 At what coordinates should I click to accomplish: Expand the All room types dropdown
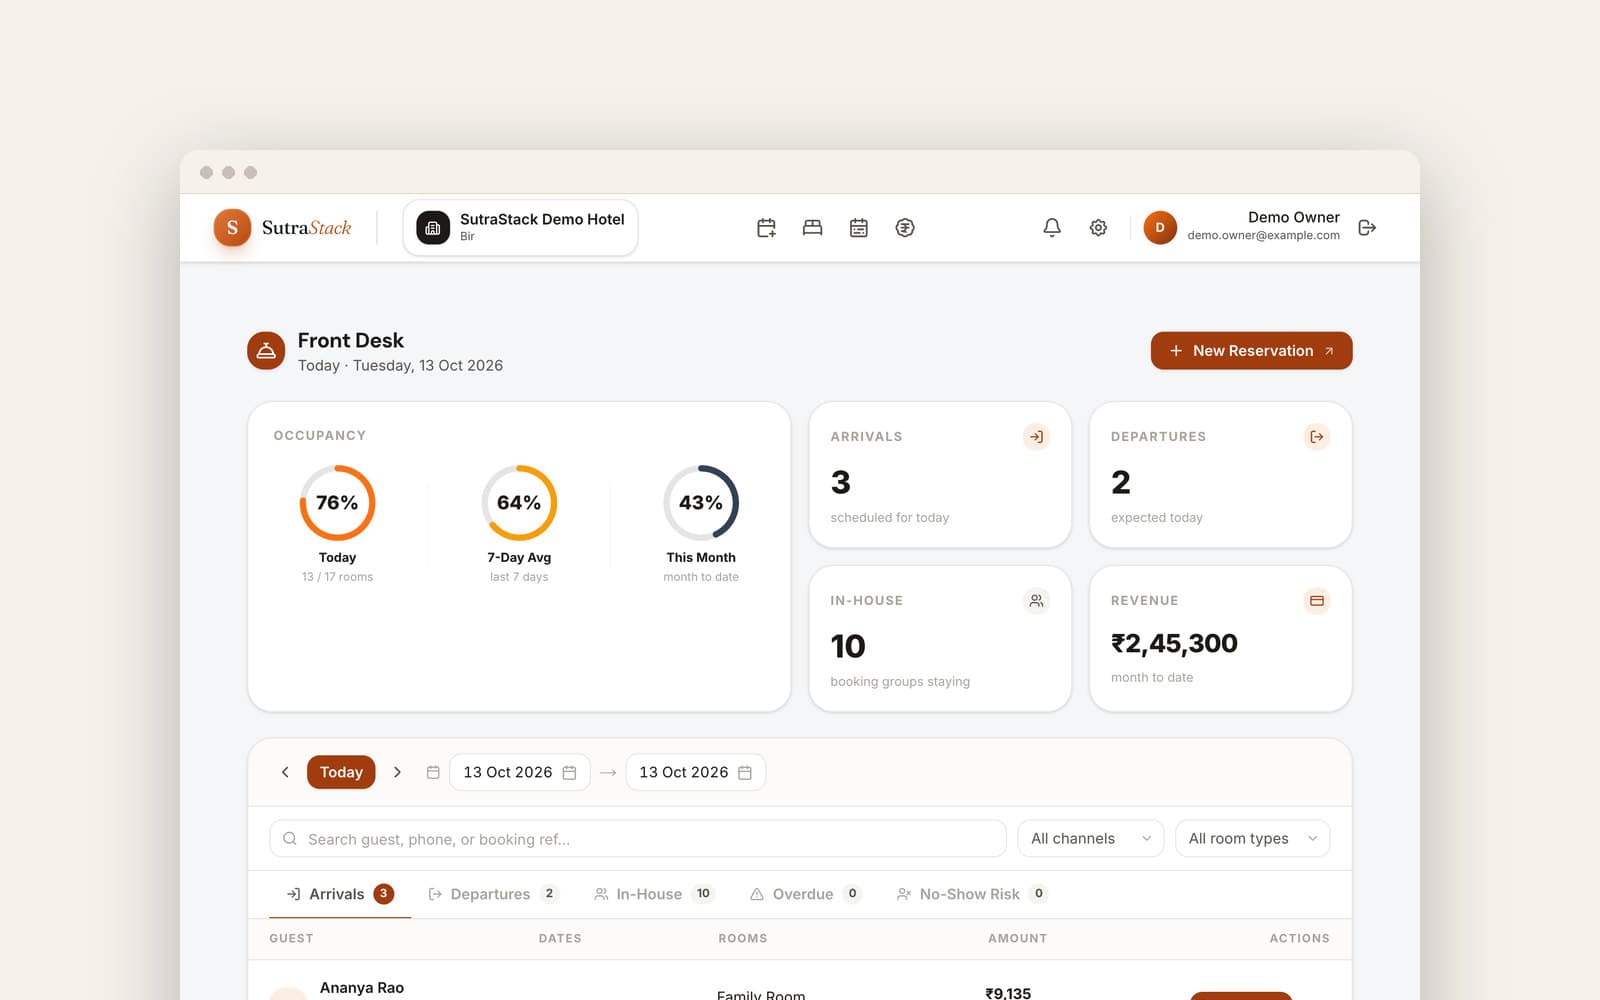(x=1252, y=838)
